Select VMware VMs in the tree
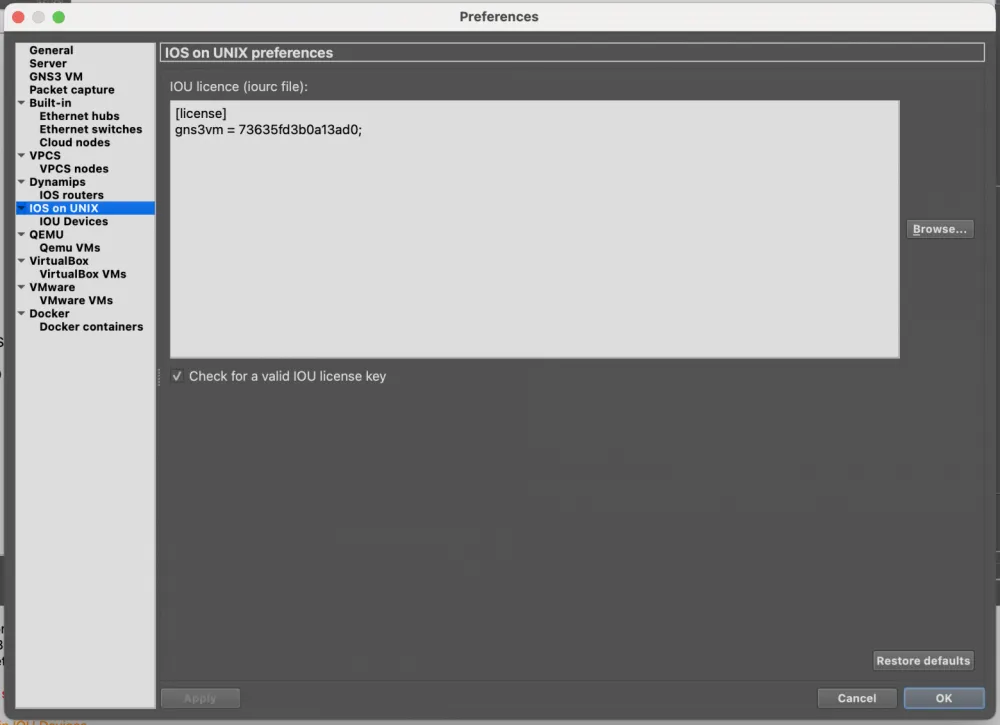The width and height of the screenshot is (1000, 725). [76, 300]
